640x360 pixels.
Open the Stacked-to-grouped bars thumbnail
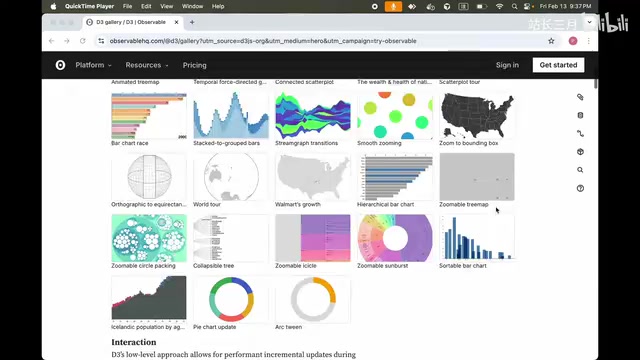[x=231, y=116]
